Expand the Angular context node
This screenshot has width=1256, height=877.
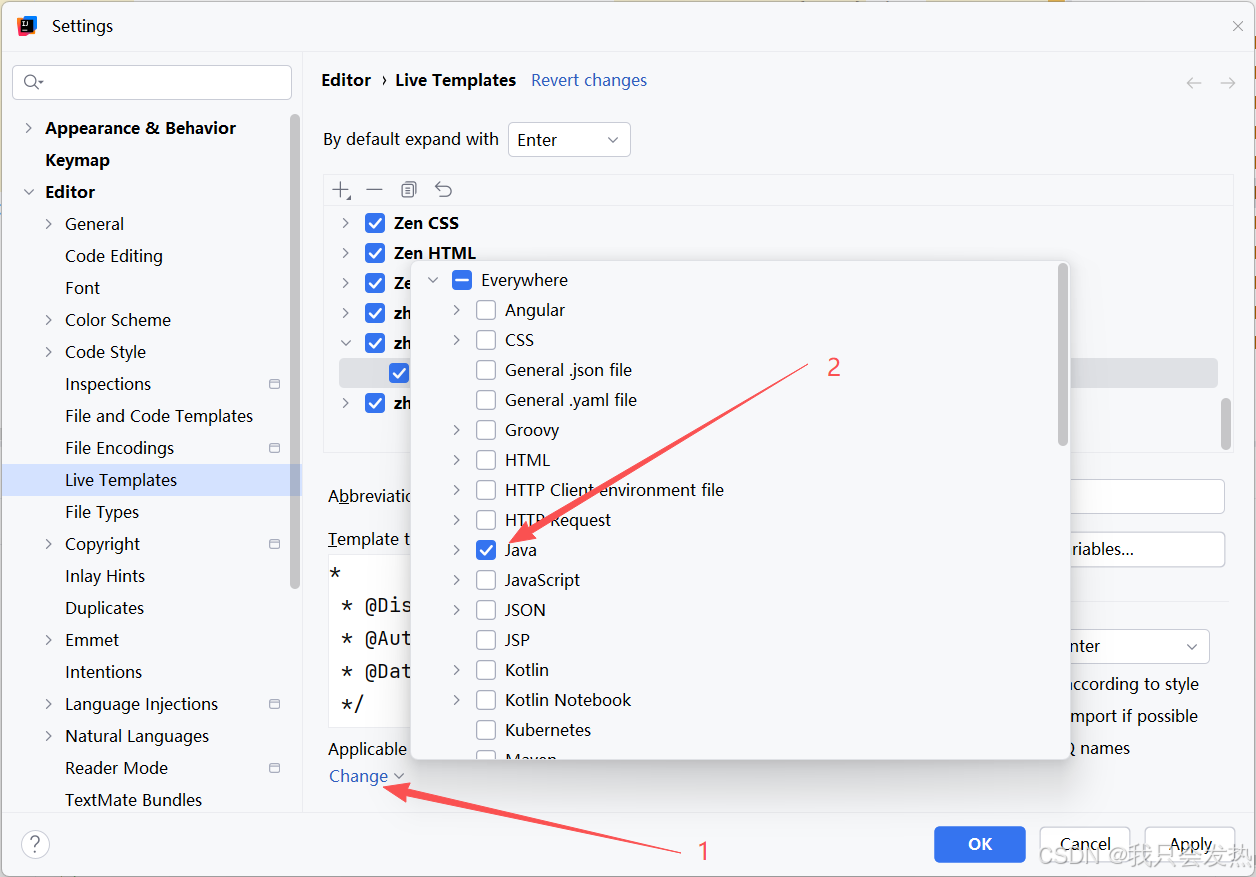457,310
